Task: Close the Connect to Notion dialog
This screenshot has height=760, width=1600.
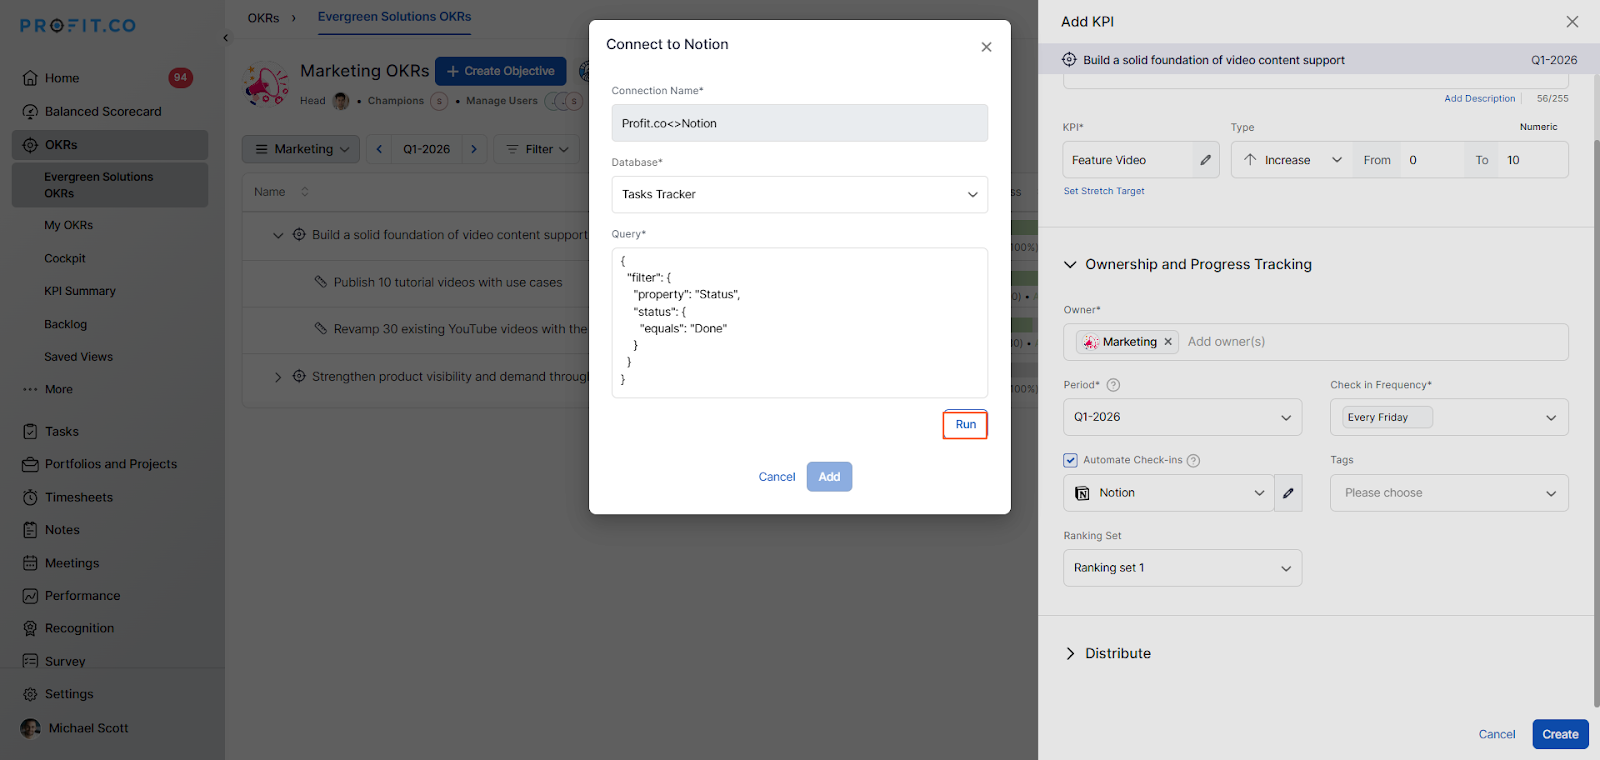Action: [x=986, y=47]
